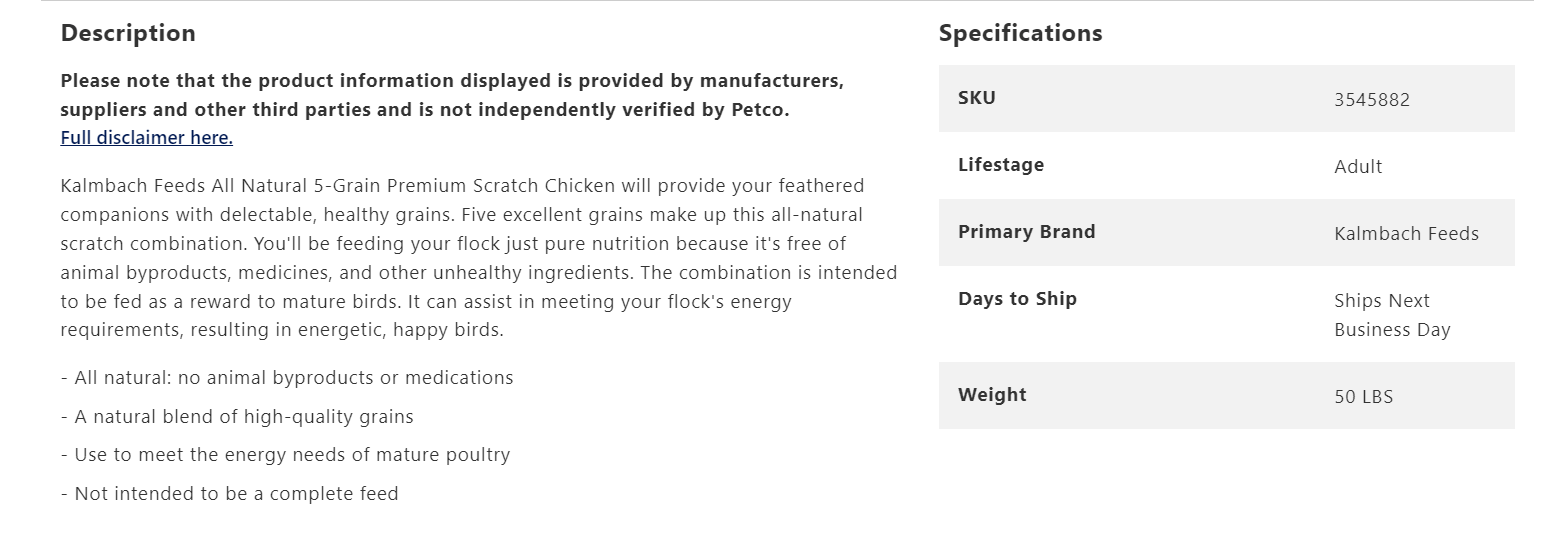The image size is (1543, 549).
Task: Click the Specifications heading
Action: tap(1020, 33)
